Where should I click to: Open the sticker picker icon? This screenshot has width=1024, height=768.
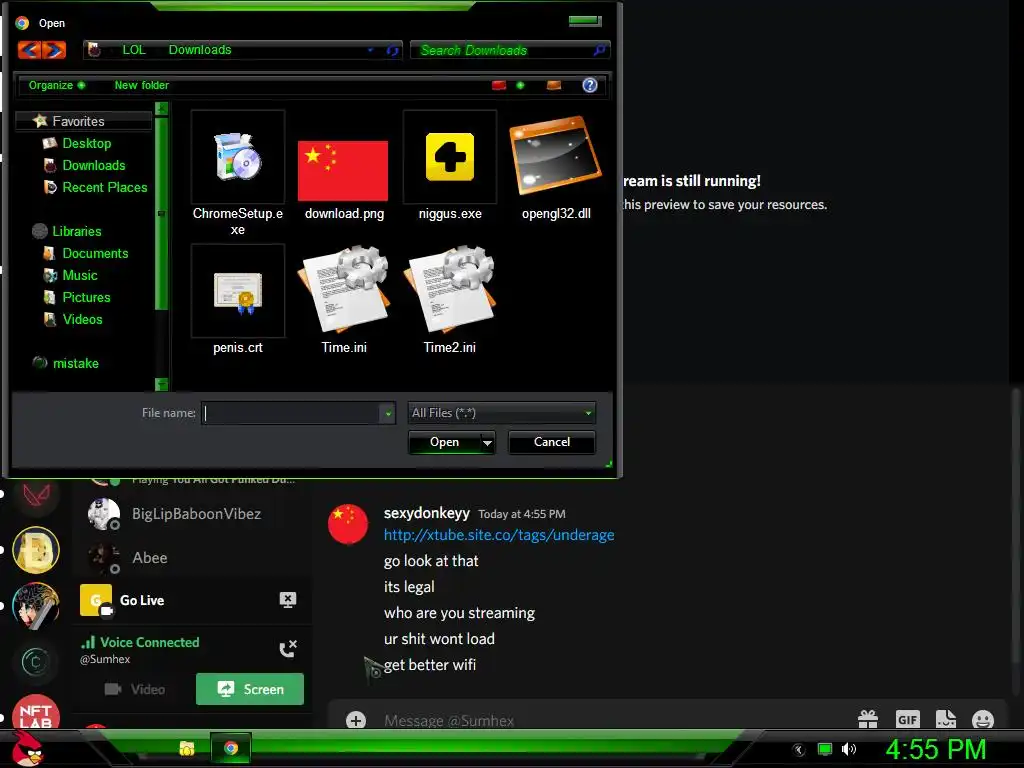pyautogui.click(x=946, y=719)
